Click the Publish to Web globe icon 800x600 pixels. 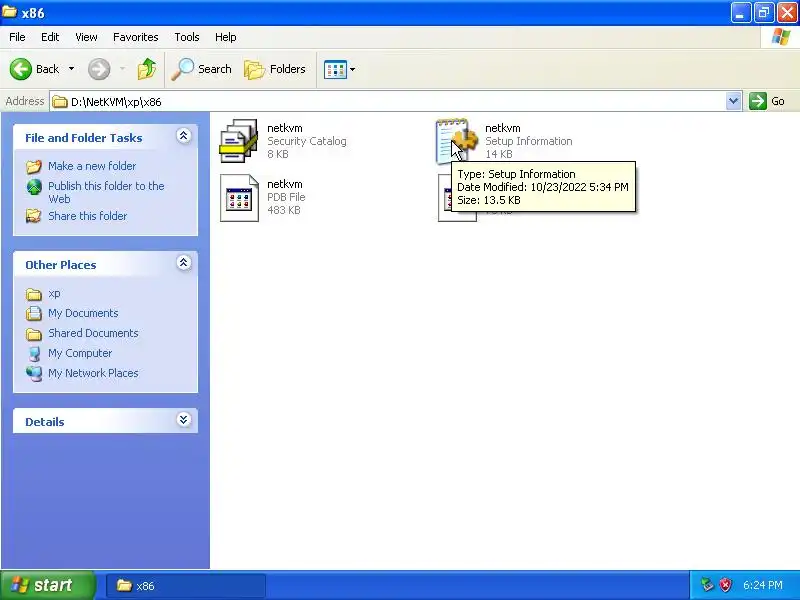coord(34,187)
